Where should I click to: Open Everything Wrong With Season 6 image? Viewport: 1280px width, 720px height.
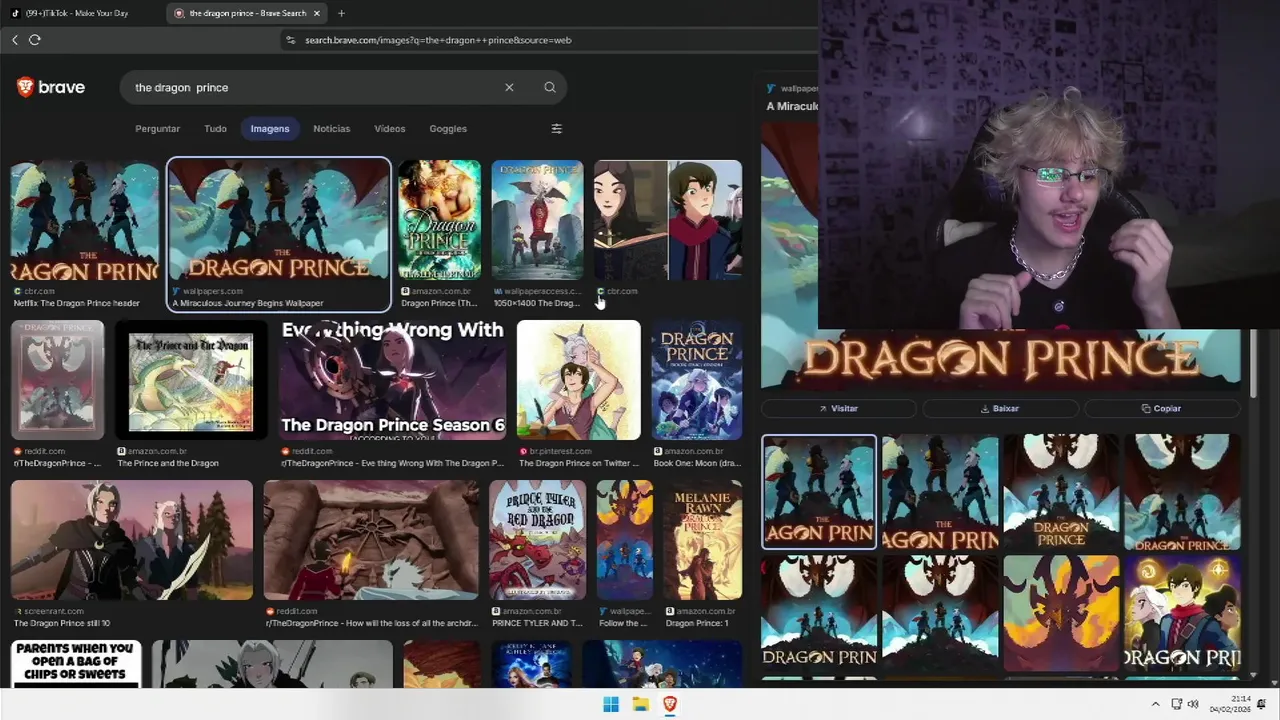[392, 380]
